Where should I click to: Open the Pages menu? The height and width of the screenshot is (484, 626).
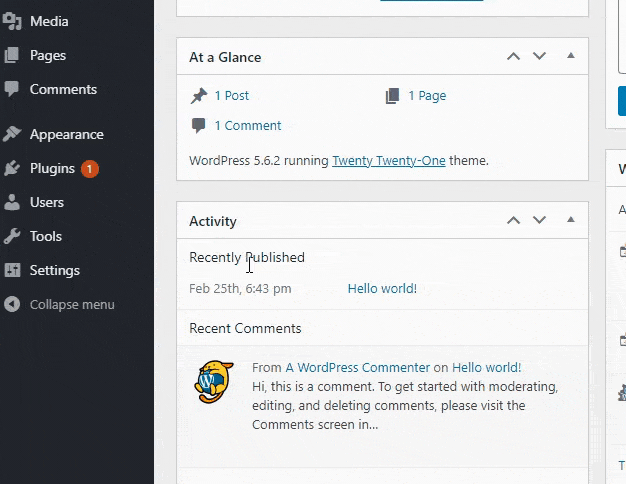(x=48, y=56)
